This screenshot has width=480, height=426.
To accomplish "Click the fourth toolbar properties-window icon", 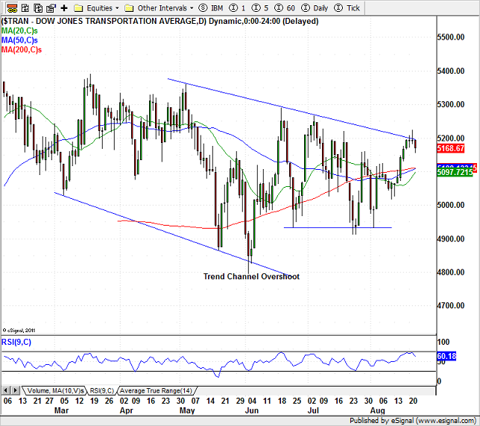I will (x=51, y=8).
